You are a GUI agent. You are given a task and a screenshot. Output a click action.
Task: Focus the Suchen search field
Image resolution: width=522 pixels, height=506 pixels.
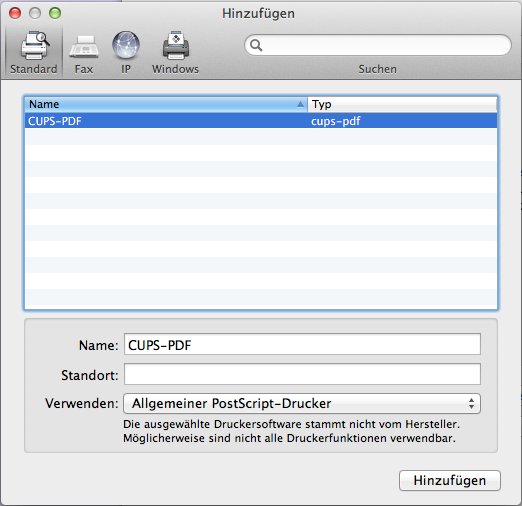[378, 45]
